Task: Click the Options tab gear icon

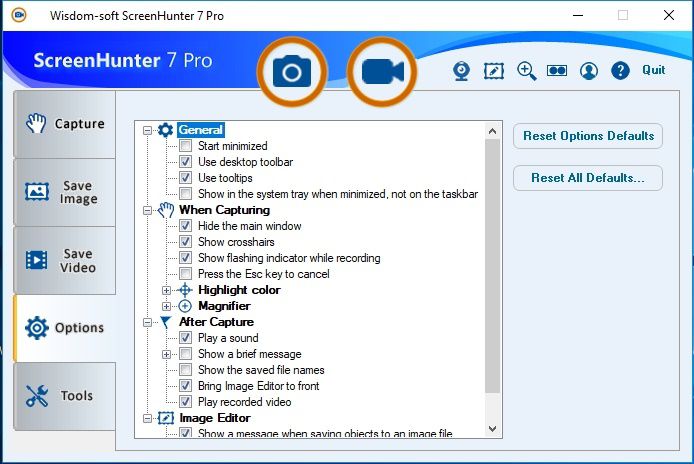Action: 37,328
